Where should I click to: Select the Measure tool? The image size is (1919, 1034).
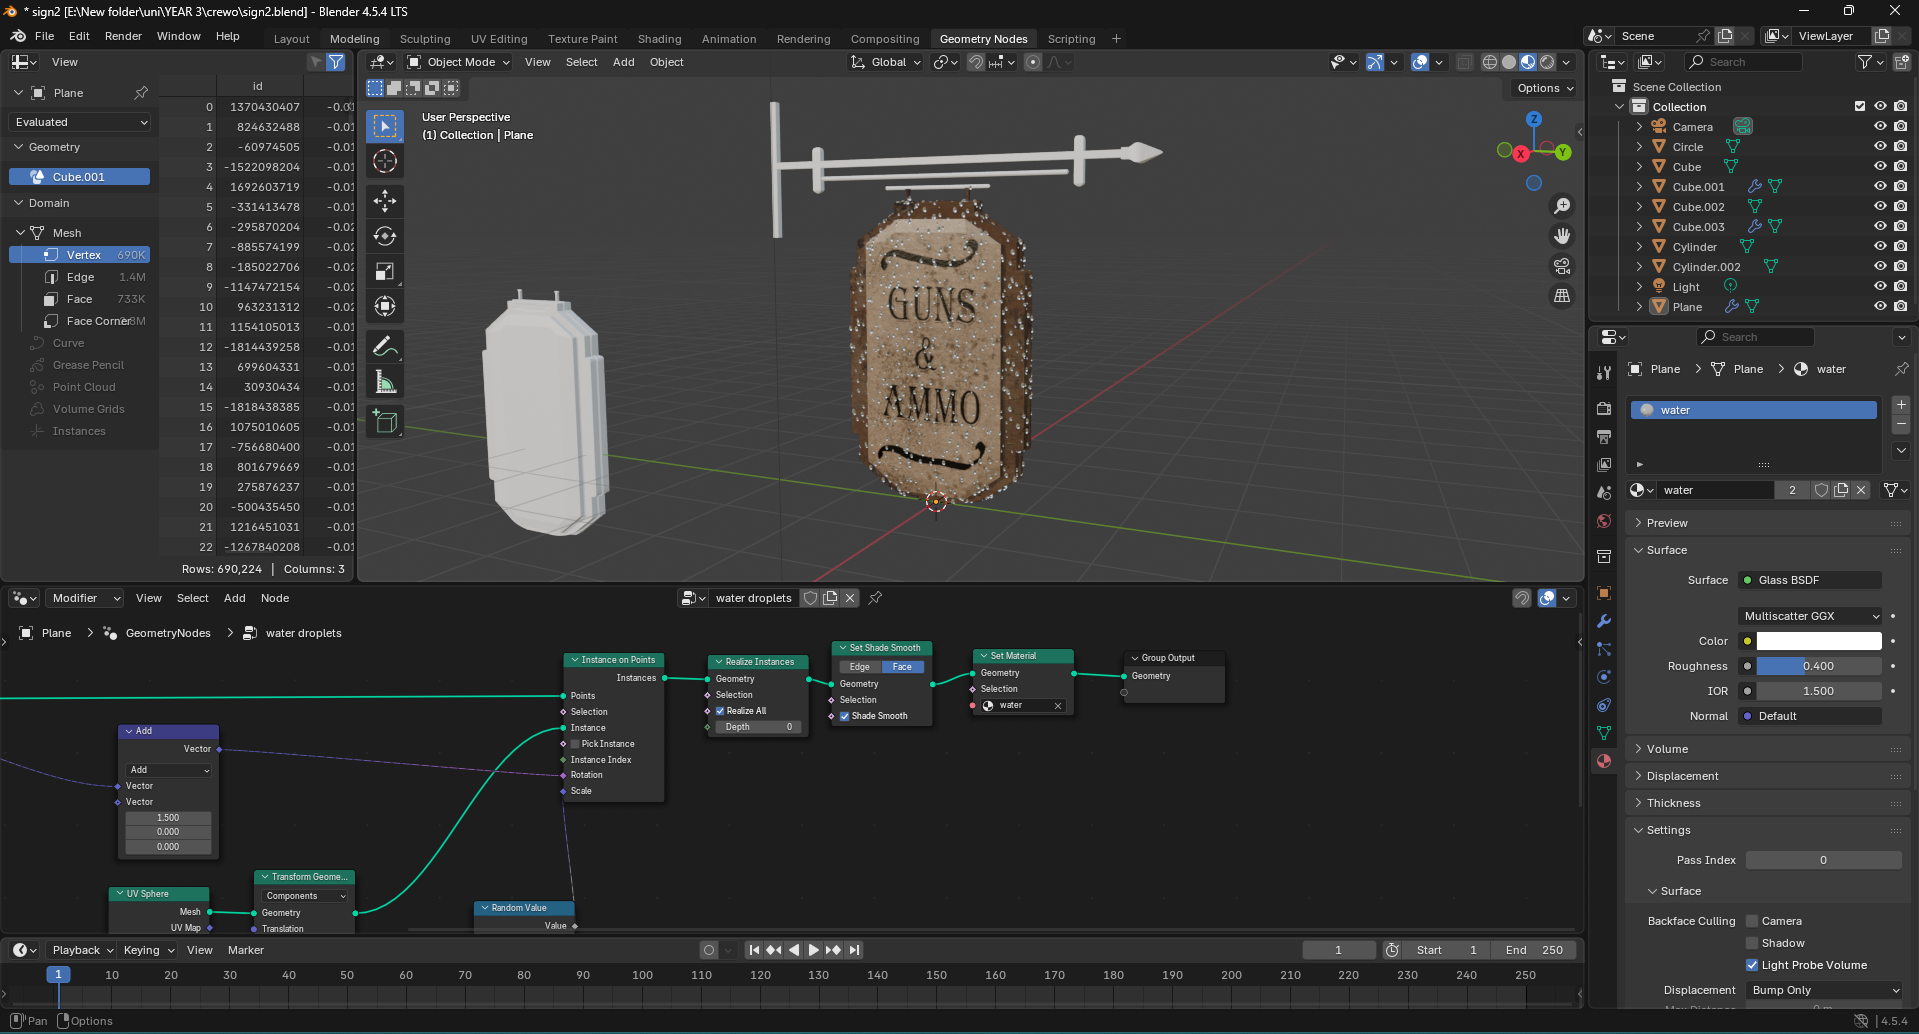[x=385, y=382]
